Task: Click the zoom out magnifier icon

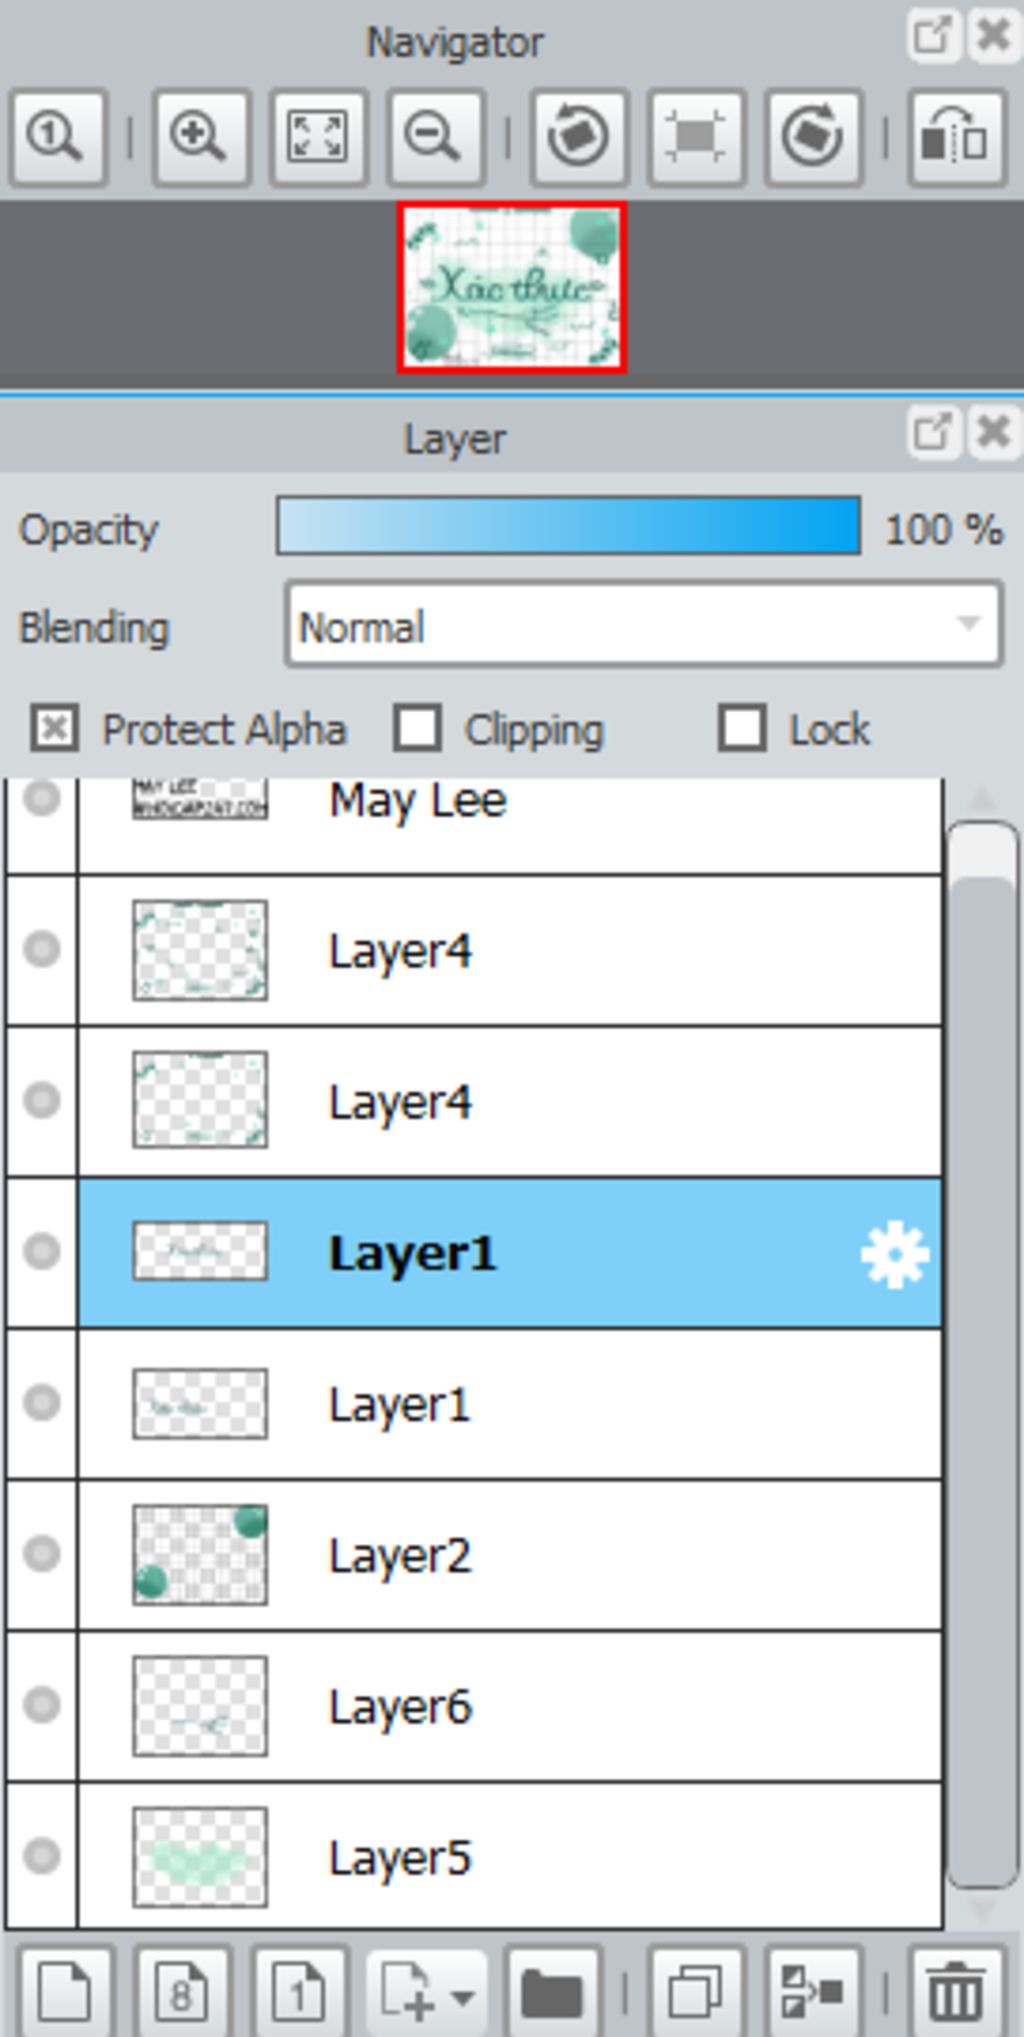Action: 435,137
